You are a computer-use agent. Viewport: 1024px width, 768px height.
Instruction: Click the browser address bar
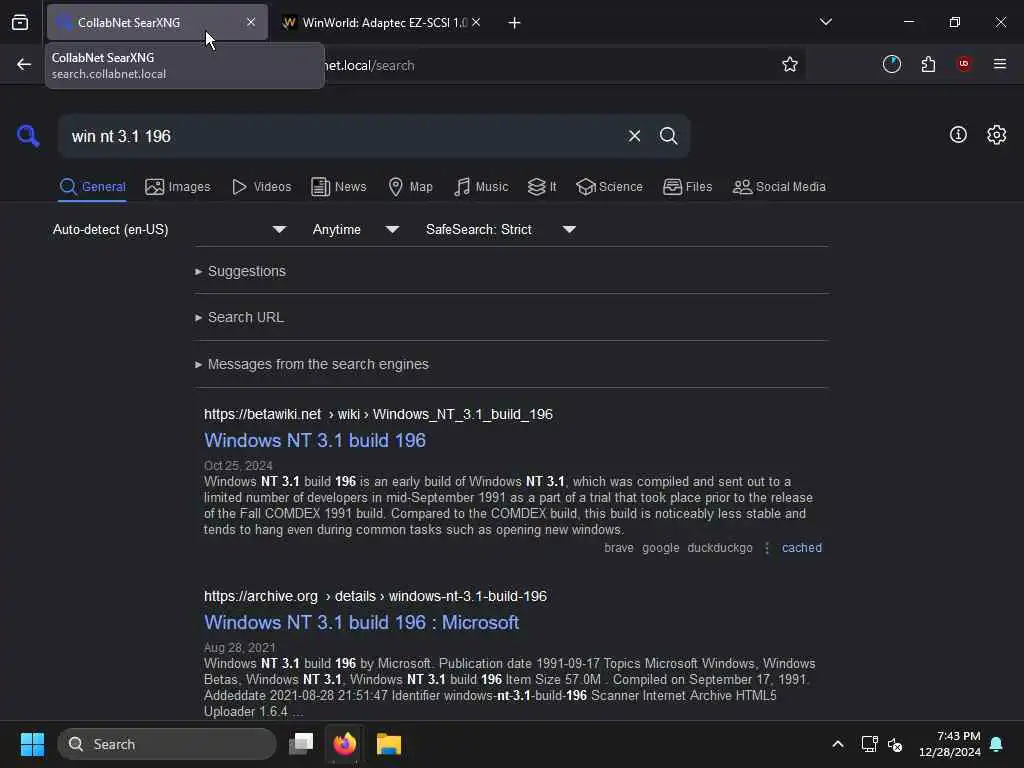[549, 65]
